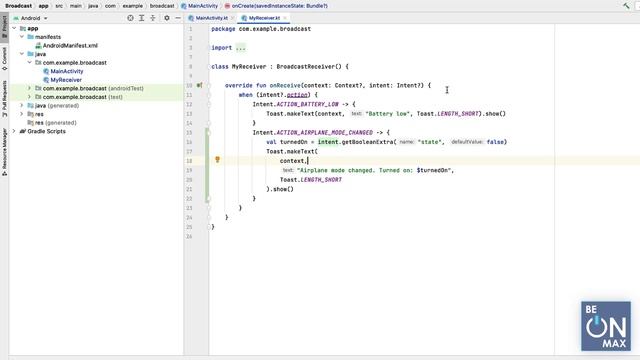Viewport: 640px width, 360px height.
Task: Click getBooleanExtra call on line 16
Action: (367, 142)
